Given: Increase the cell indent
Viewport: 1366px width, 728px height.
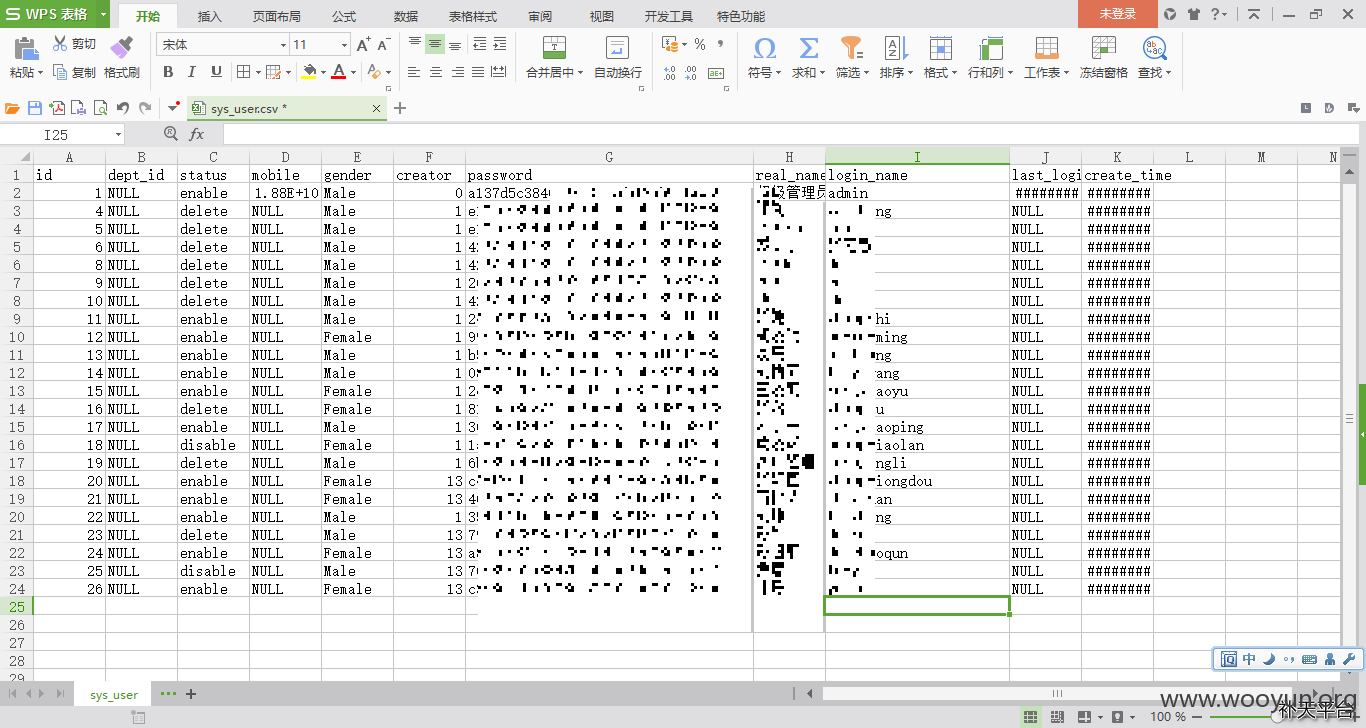Looking at the screenshot, I should coord(499,44).
